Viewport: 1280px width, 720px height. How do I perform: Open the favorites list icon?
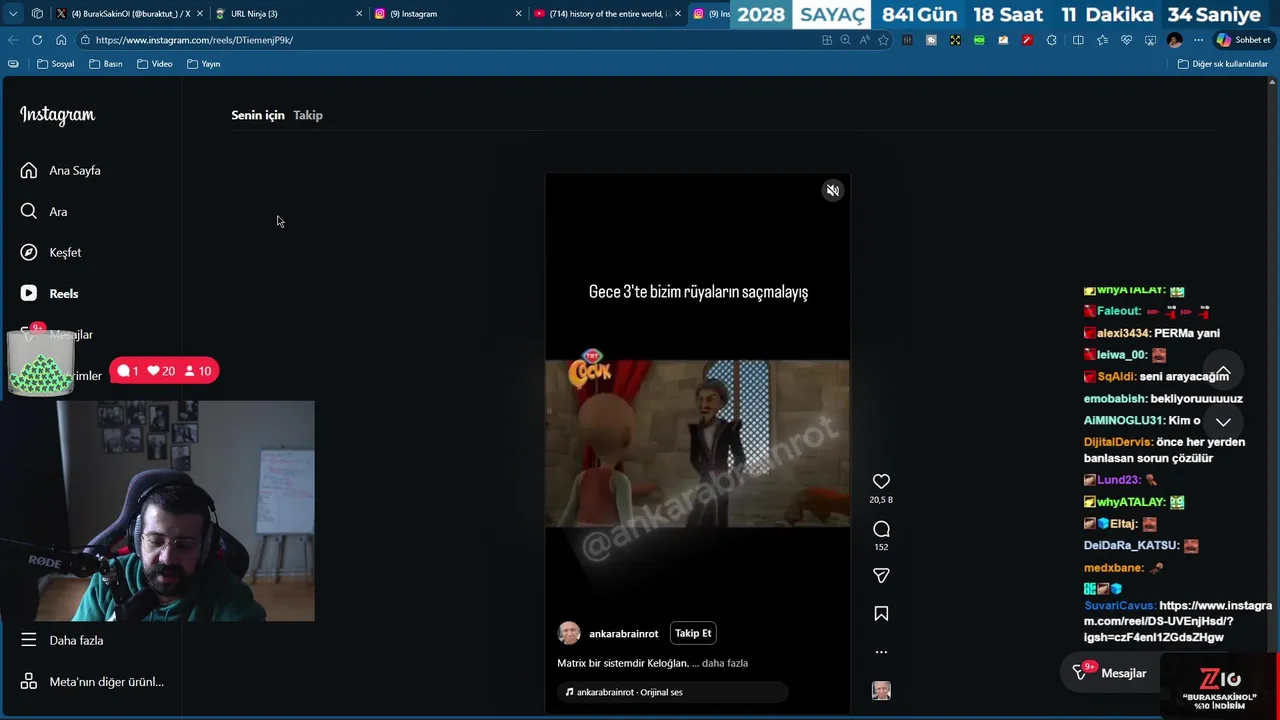(1102, 40)
